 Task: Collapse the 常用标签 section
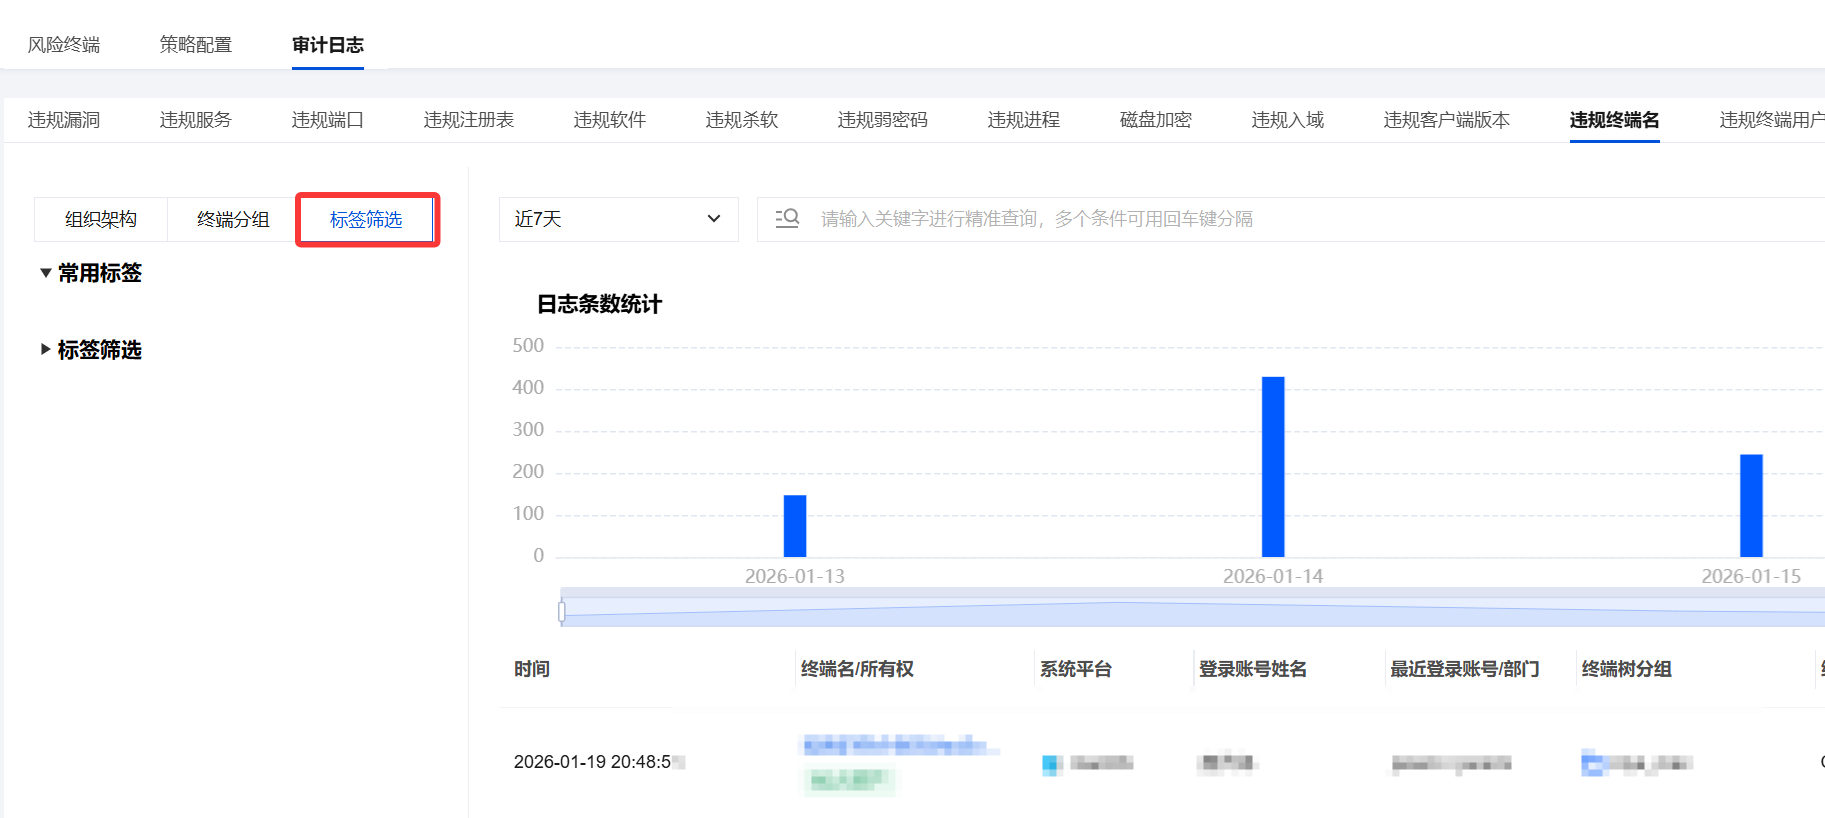coord(46,273)
